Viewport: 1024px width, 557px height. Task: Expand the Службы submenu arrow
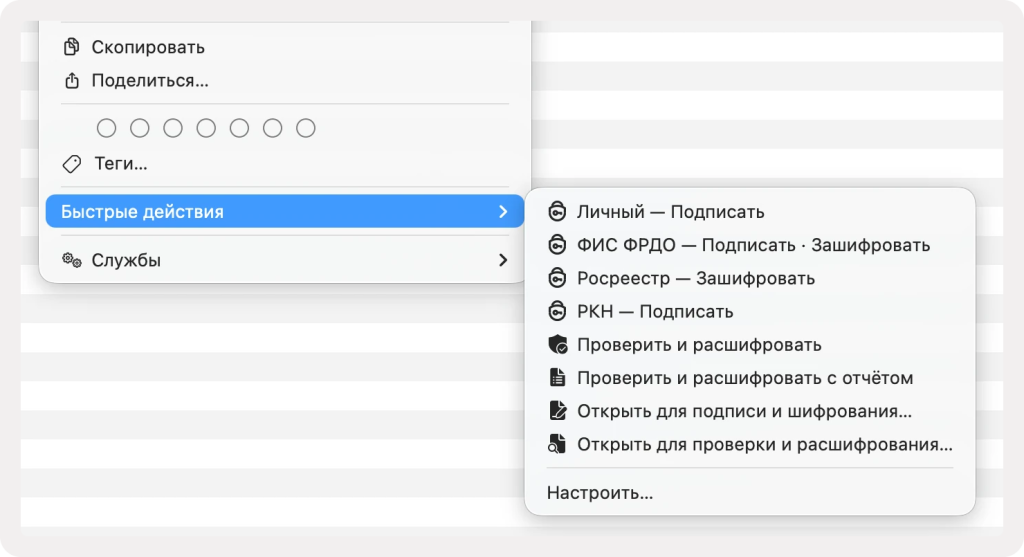503,260
